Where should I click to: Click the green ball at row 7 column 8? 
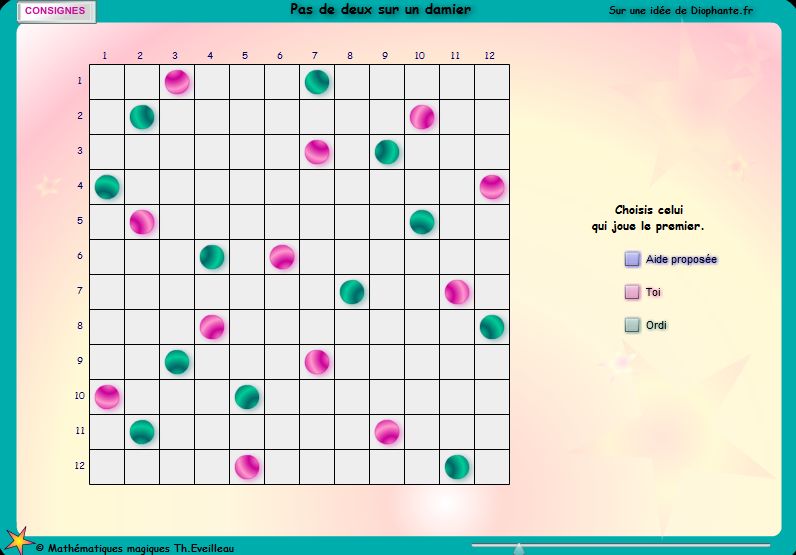pyautogui.click(x=352, y=292)
